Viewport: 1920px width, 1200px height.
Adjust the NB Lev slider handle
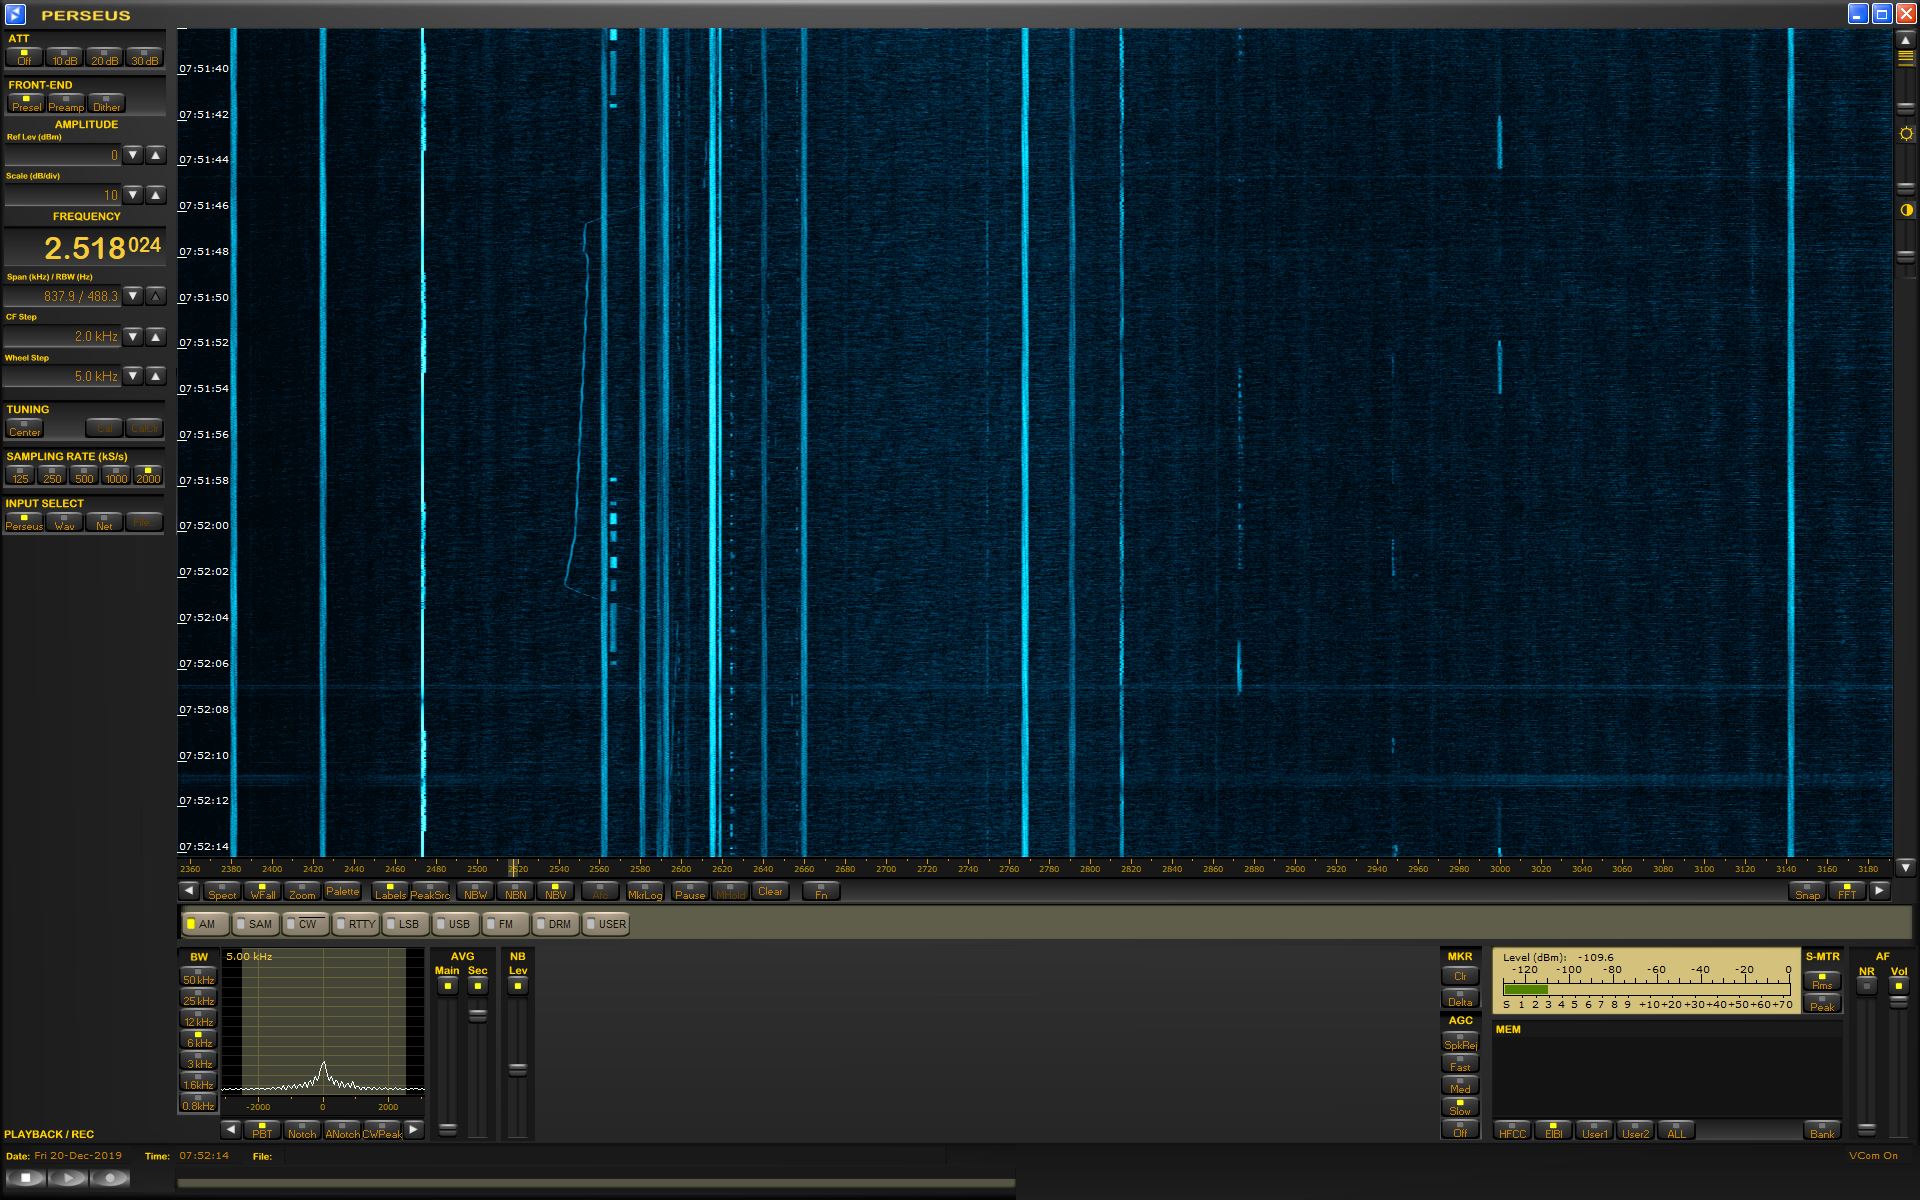coord(517,1069)
